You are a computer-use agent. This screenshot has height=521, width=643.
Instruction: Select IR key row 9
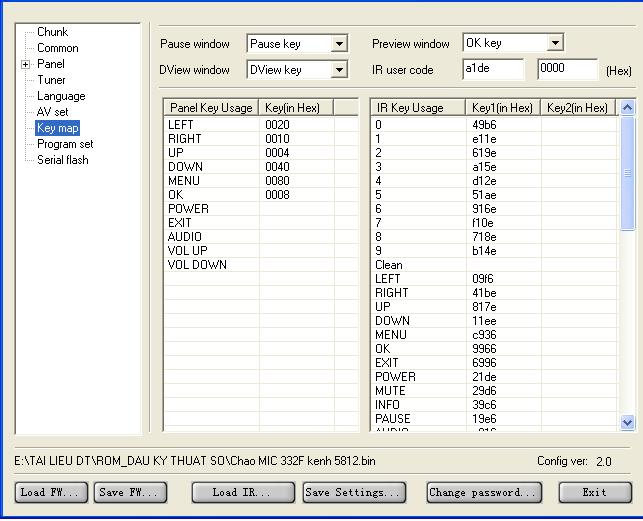coord(494,251)
